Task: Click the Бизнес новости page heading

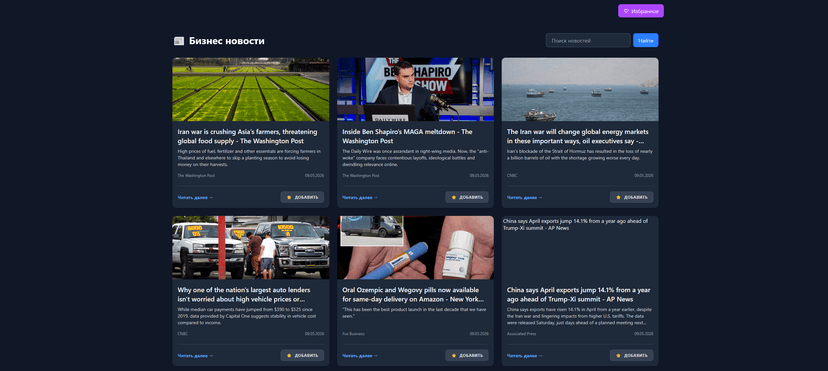Action: [x=227, y=41]
